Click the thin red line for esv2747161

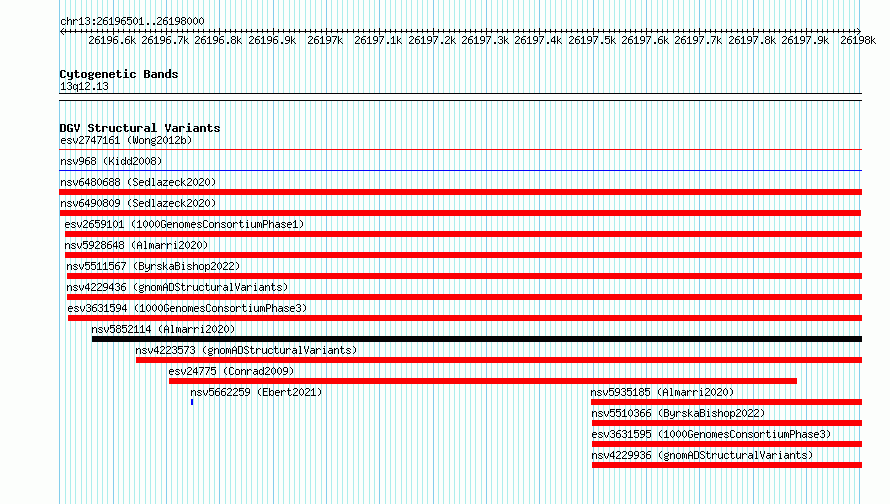[x=460, y=150]
